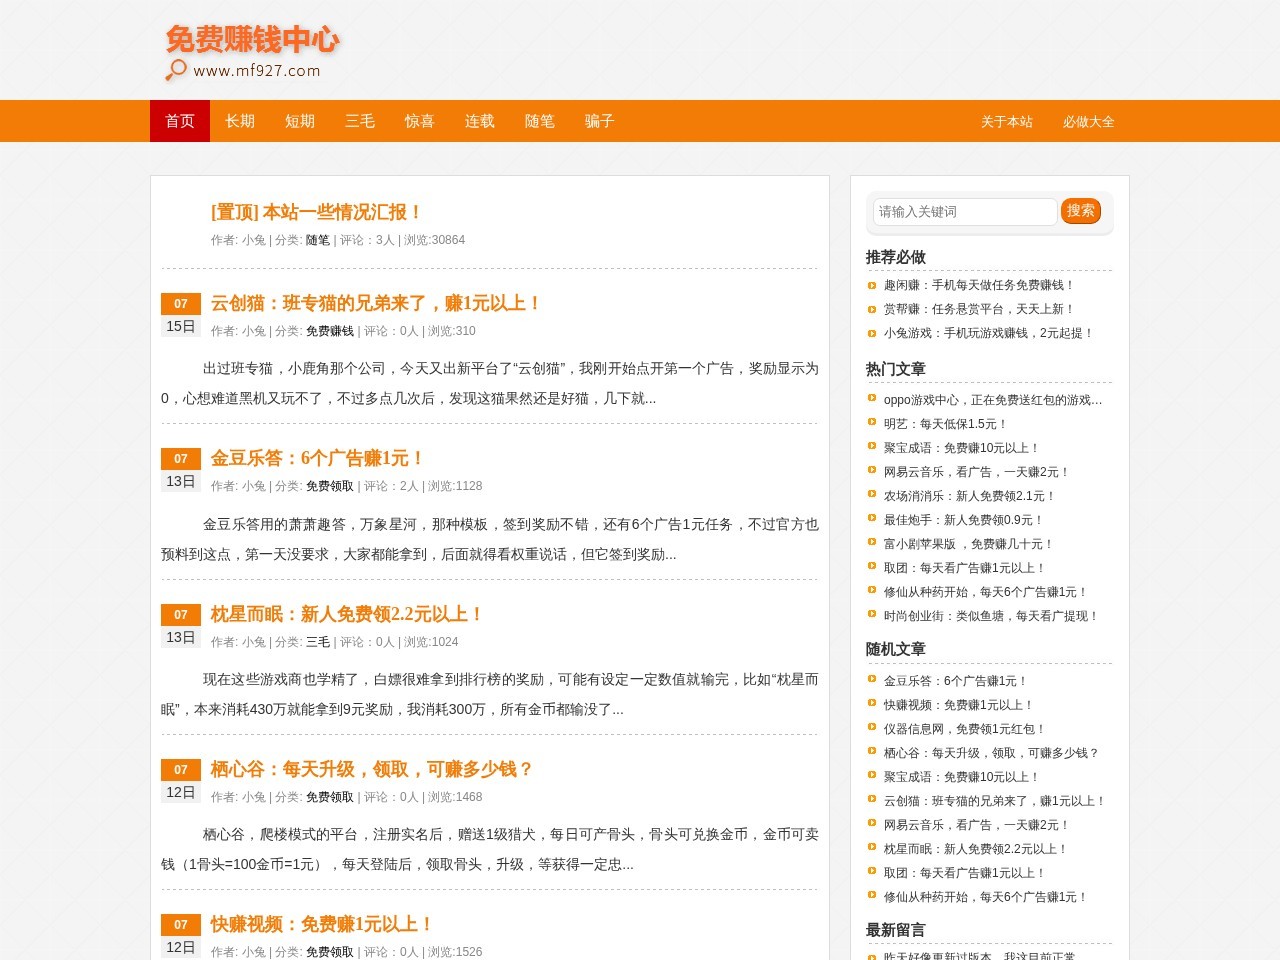1280x960 pixels.
Task: Open hot article 时尚创业街：类似鱼塘
Action: (991, 616)
